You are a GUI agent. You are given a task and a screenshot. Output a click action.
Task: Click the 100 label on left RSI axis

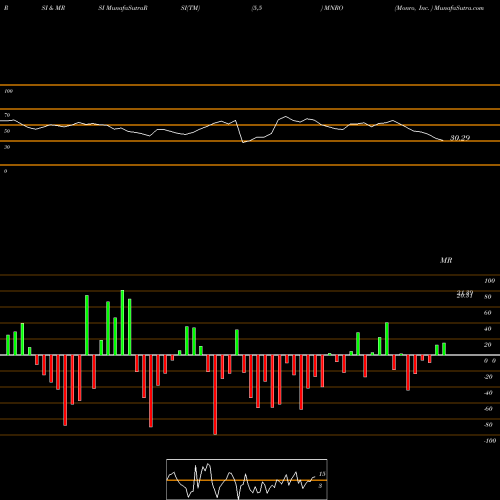click(8, 91)
